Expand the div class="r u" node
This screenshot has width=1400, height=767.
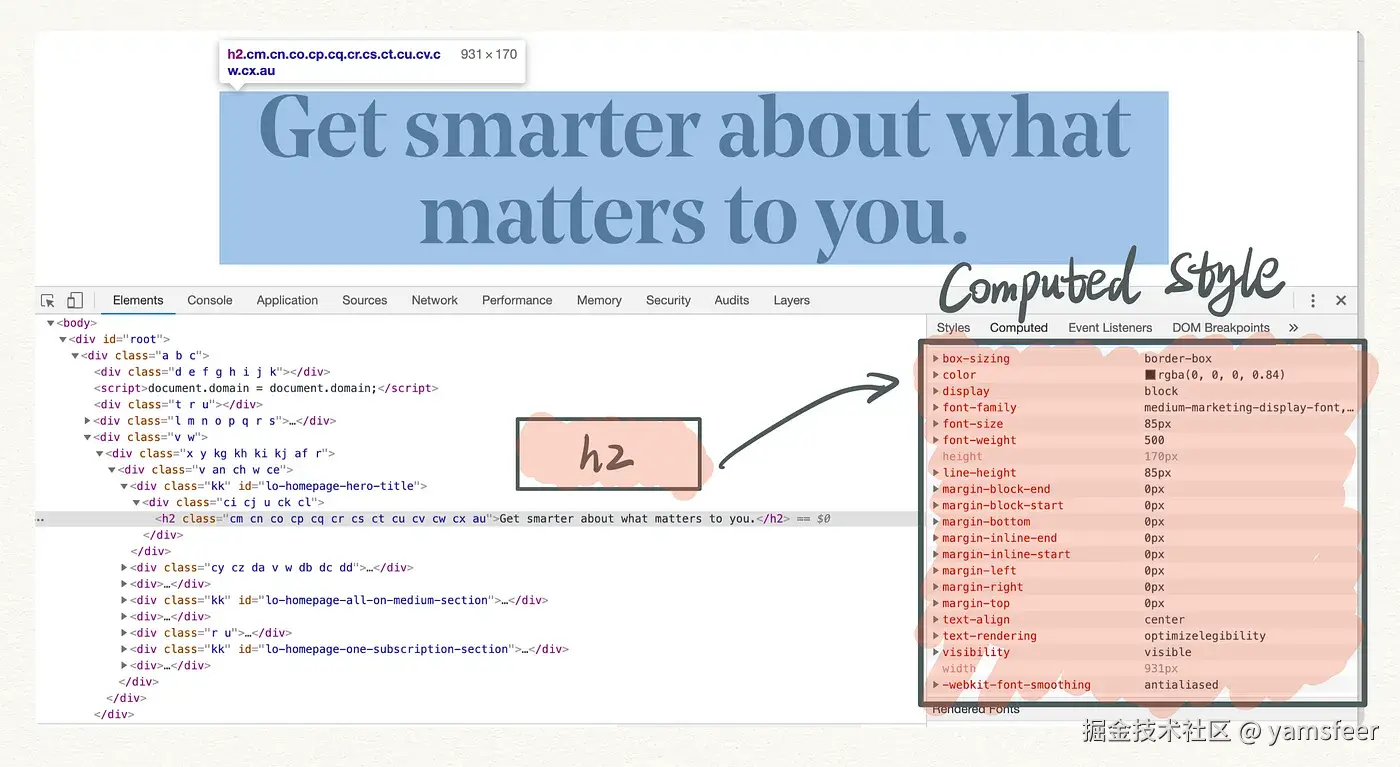(x=124, y=633)
